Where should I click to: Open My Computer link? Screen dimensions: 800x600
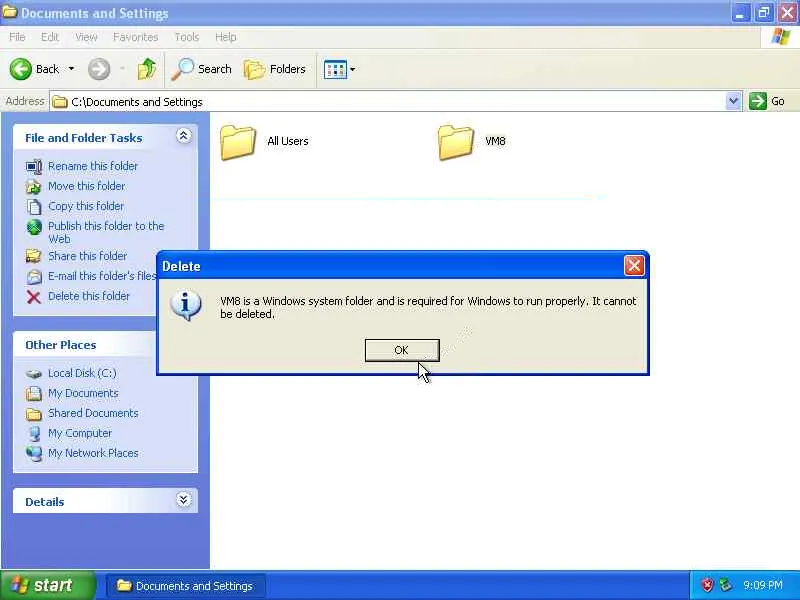coord(80,433)
